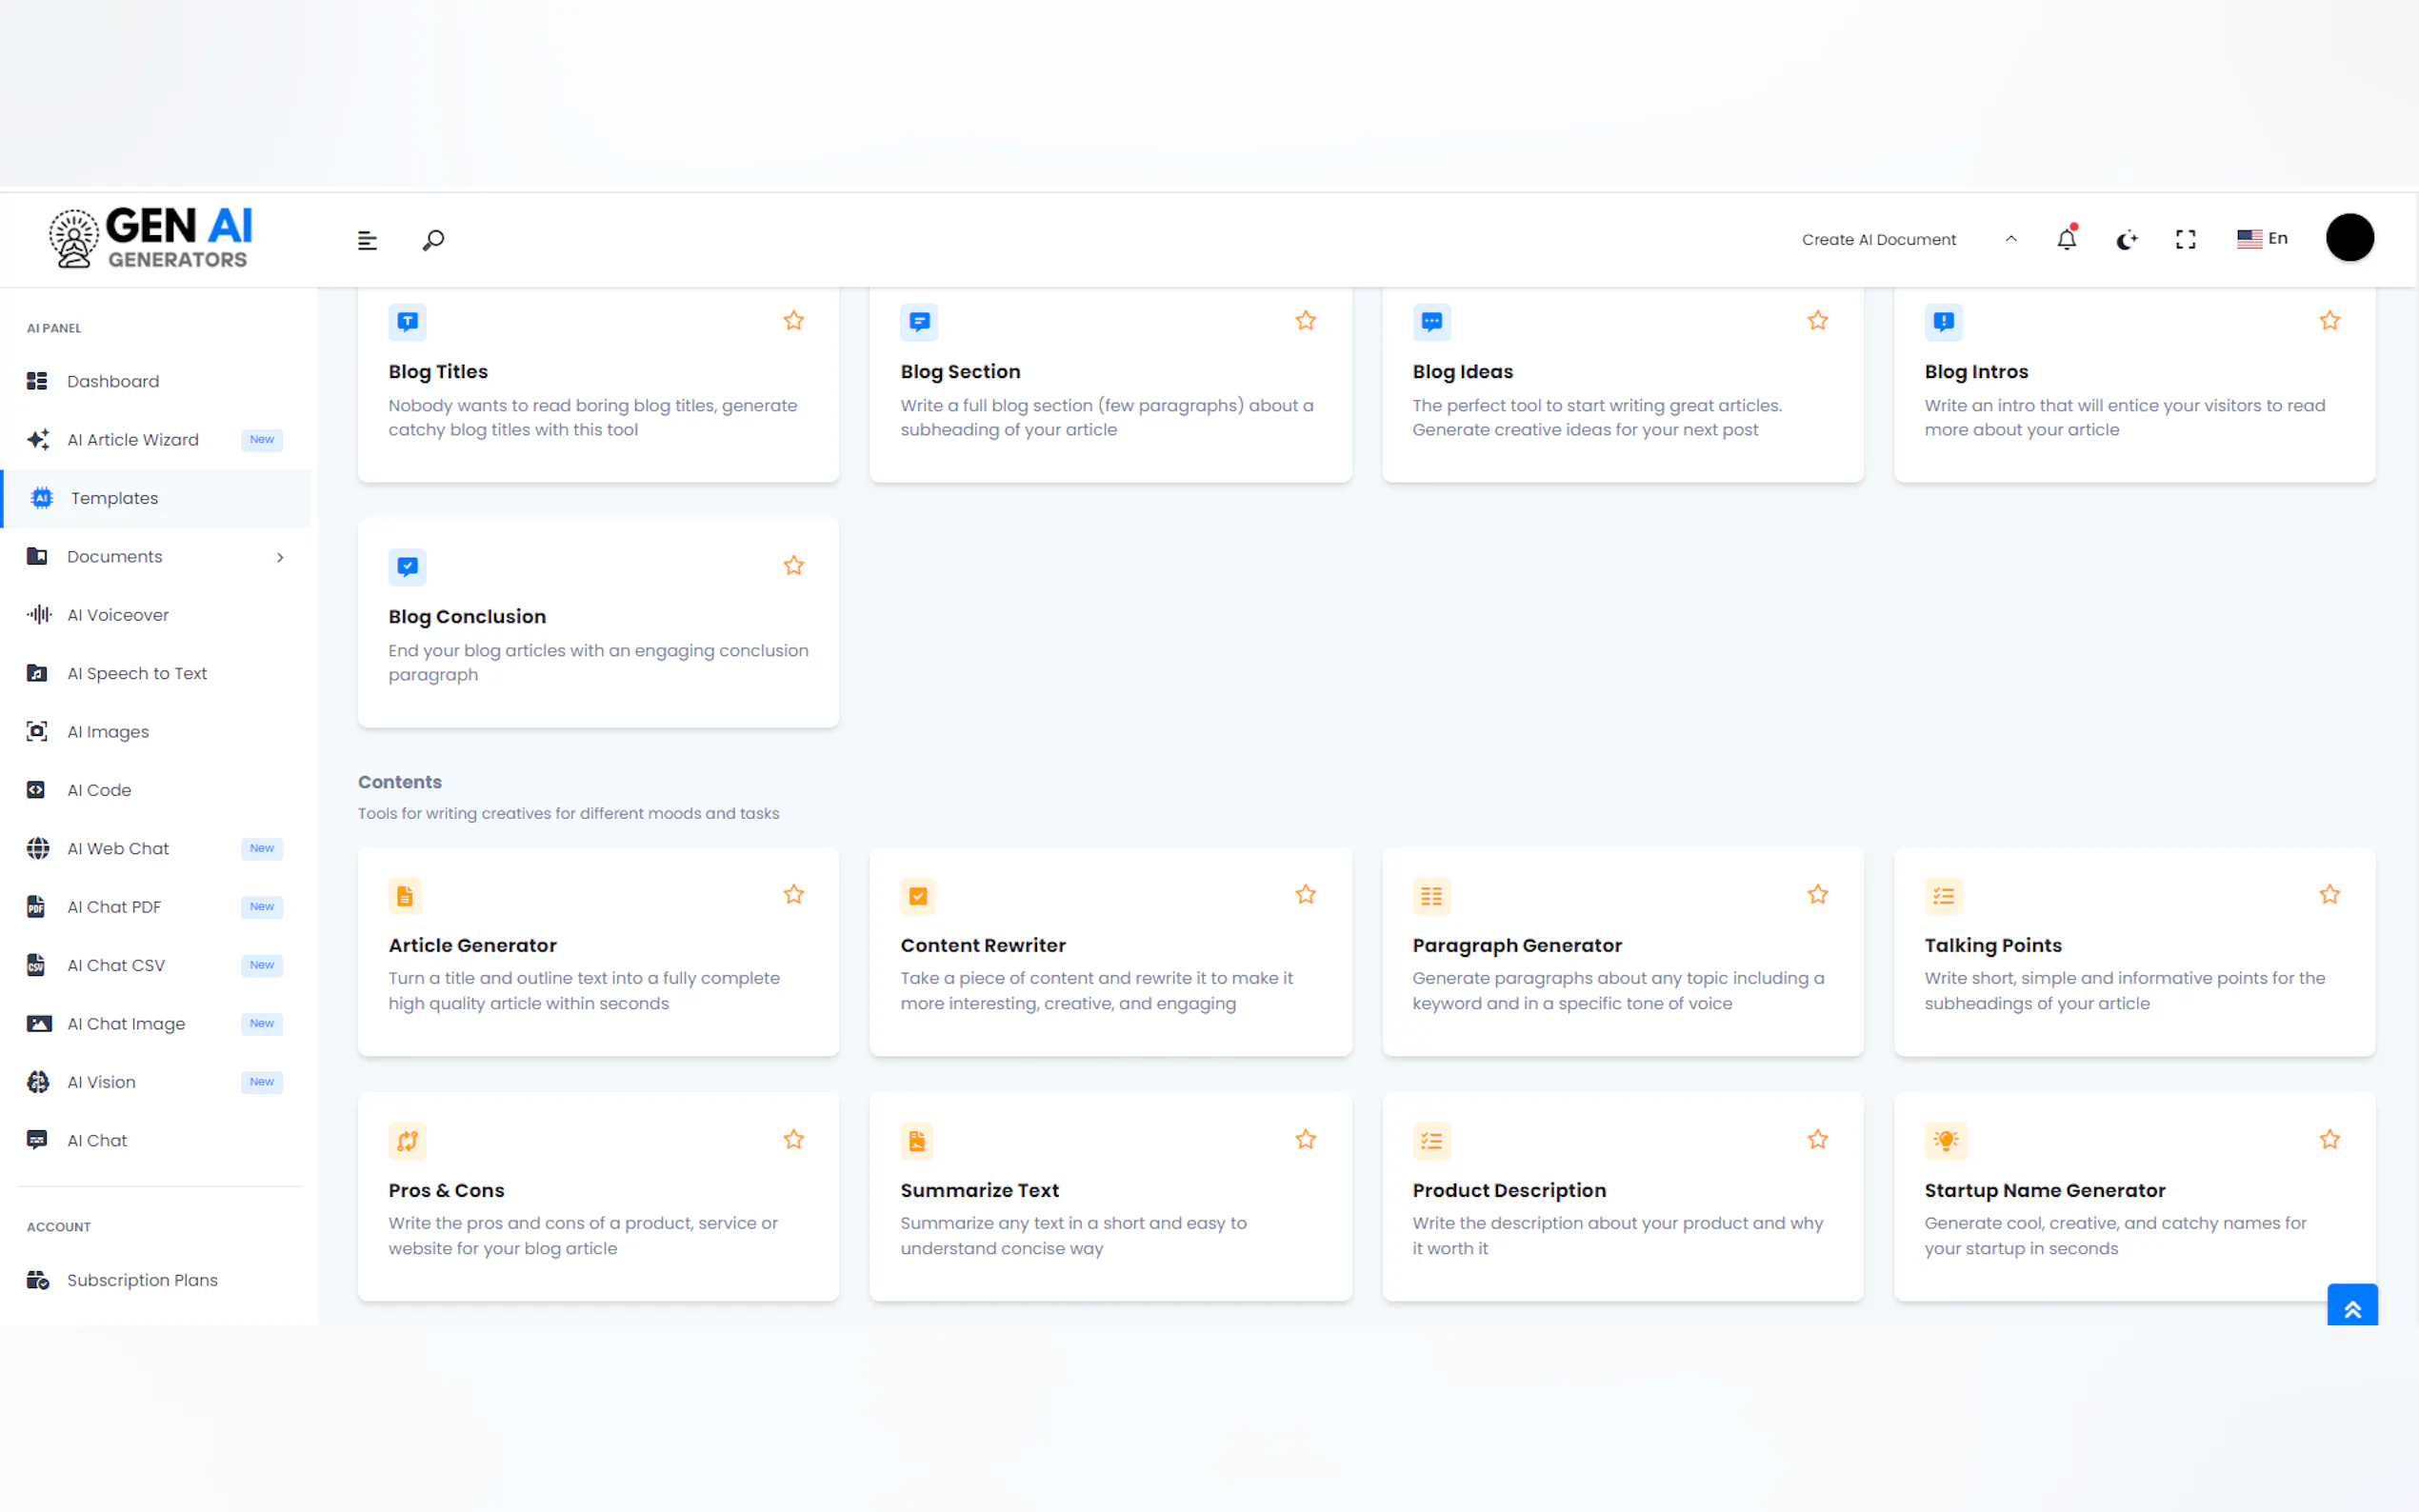Open the AI Code tool
The image size is (2419, 1512).
pyautogui.click(x=97, y=789)
